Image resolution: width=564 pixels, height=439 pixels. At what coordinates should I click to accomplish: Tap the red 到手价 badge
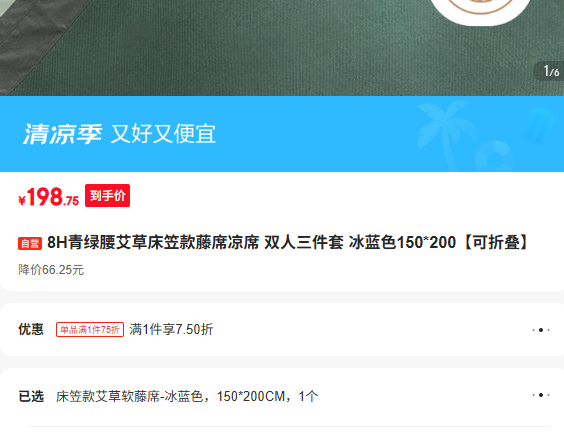click(x=107, y=195)
